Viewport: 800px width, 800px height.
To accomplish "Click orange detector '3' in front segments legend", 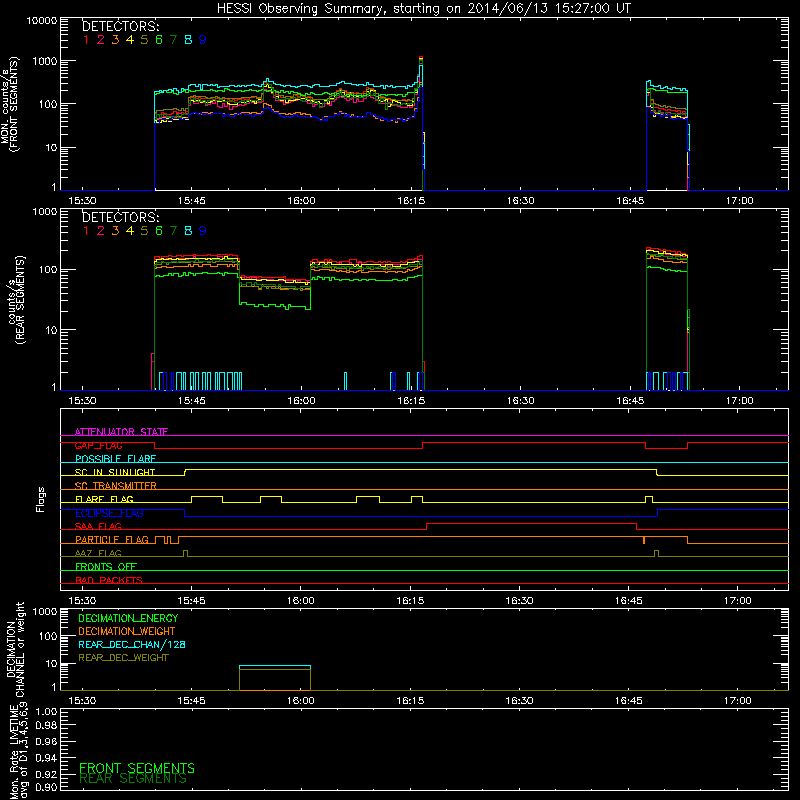I will tap(115, 40).
